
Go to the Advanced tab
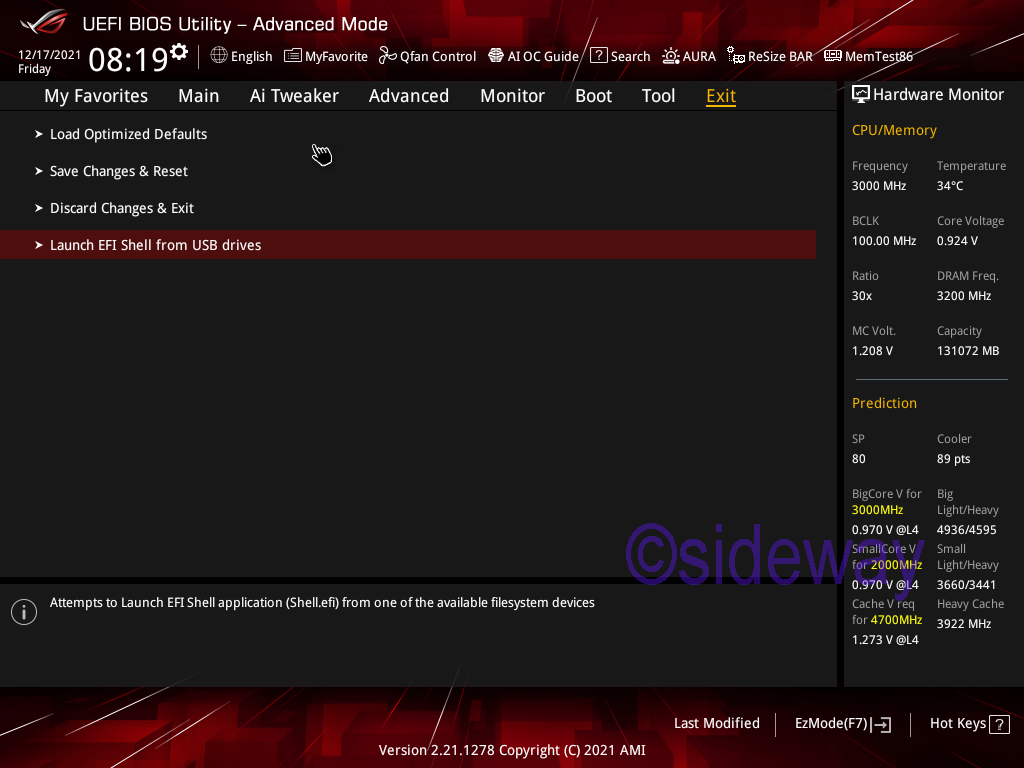pos(409,96)
